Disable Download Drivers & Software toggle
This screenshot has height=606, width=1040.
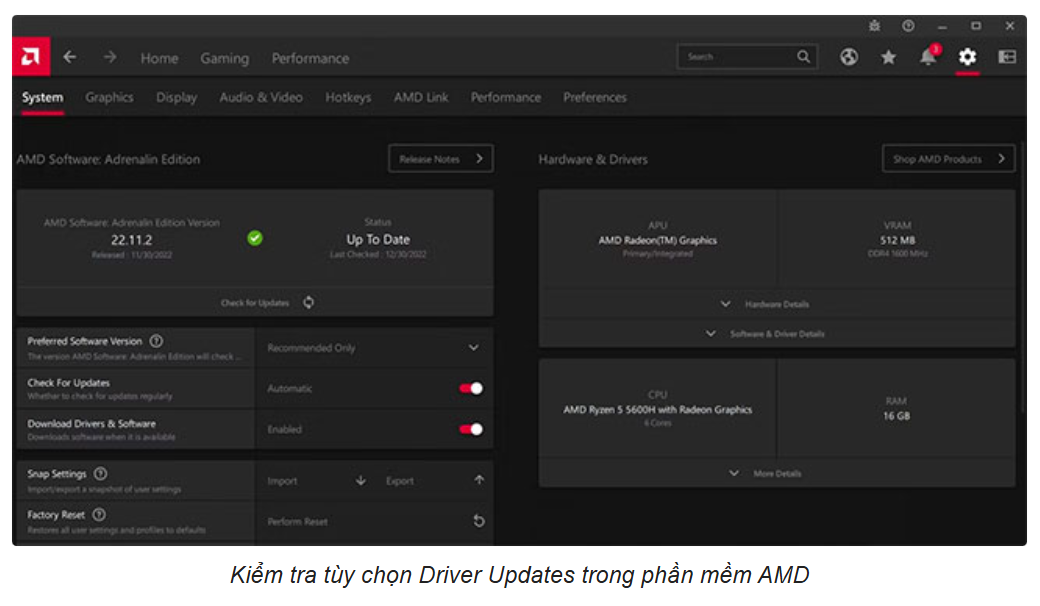pyautogui.click(x=471, y=429)
